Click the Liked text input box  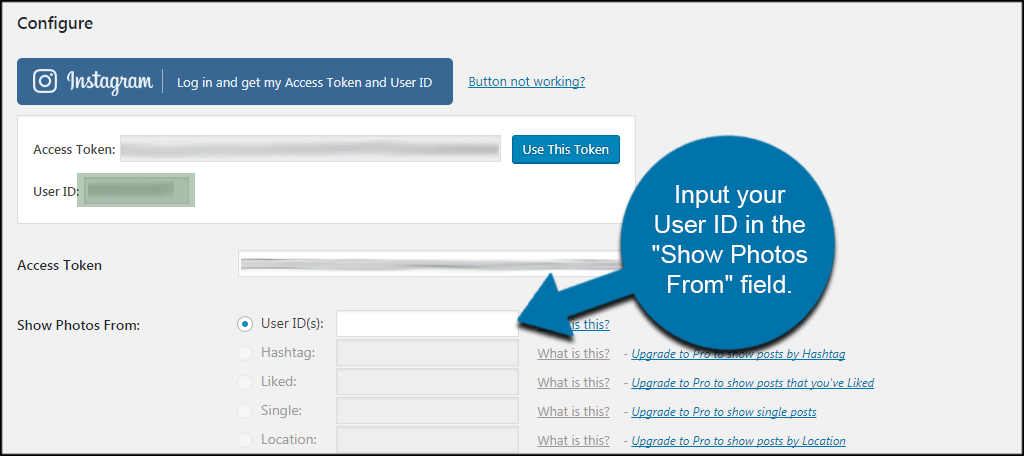(x=427, y=382)
